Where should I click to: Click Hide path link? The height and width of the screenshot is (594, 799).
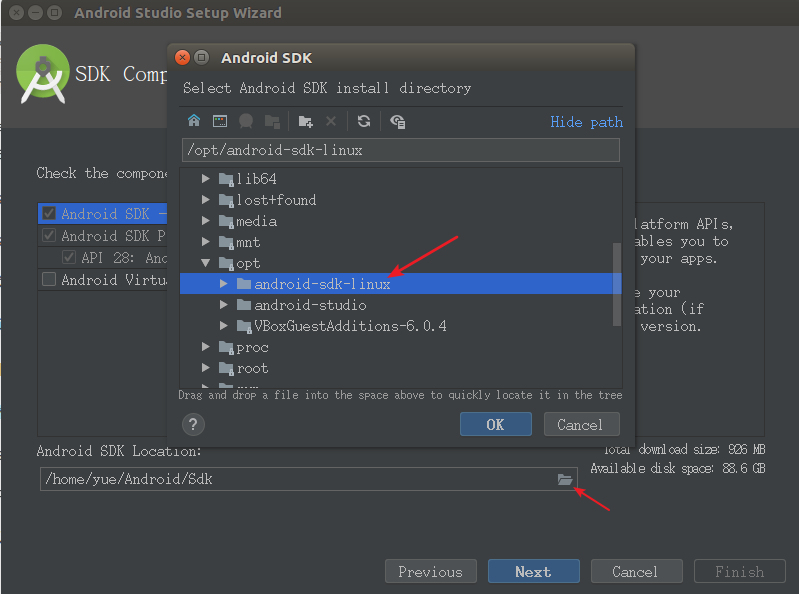(587, 122)
